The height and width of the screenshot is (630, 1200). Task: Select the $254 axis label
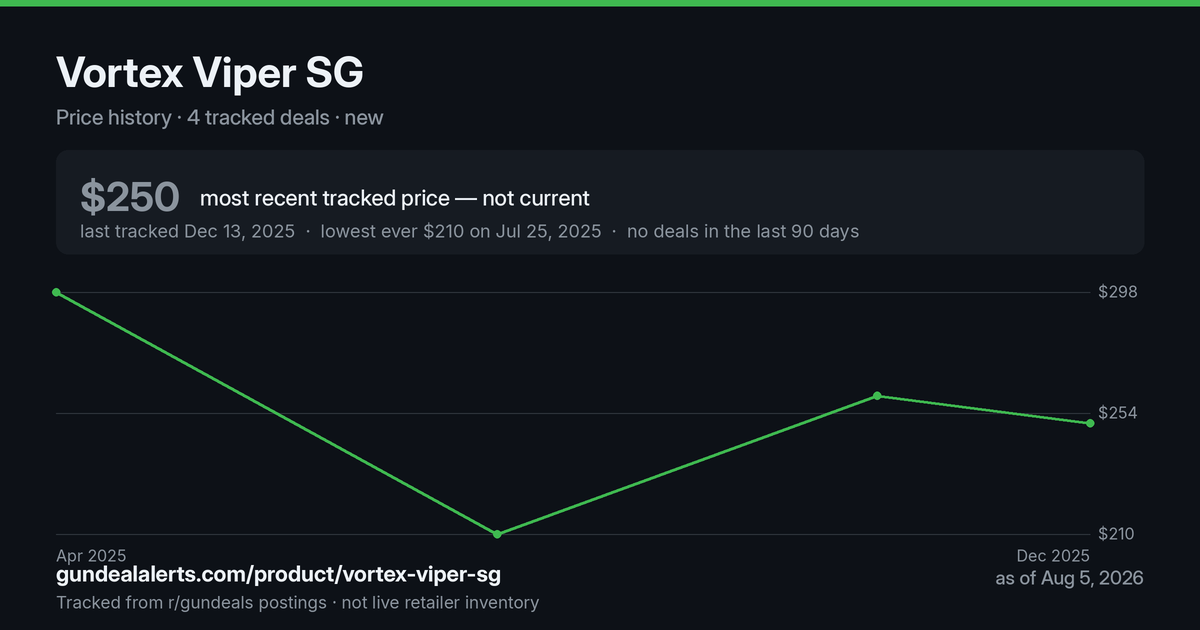[1117, 413]
